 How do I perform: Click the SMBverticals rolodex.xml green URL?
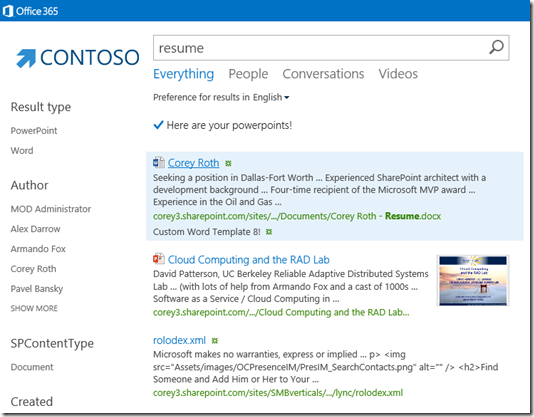[278, 393]
